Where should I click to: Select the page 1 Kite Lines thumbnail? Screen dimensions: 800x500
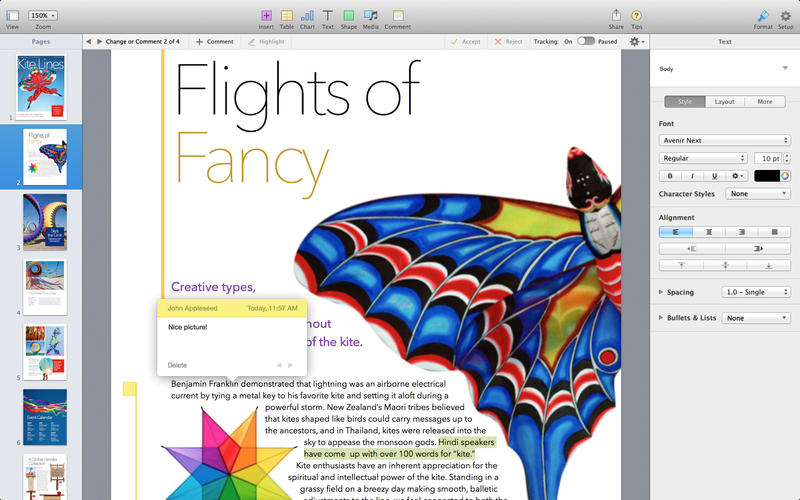[x=41, y=87]
